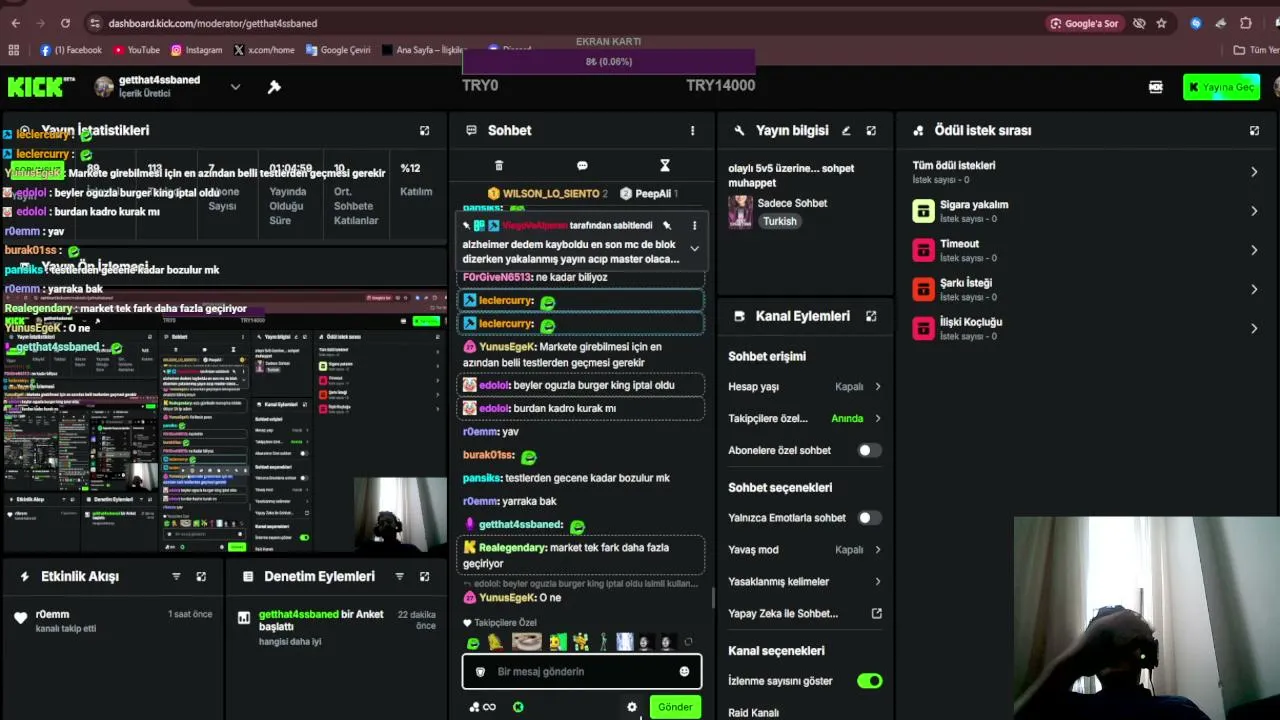
Task: Open the YouTube bookmark
Action: coord(137,50)
